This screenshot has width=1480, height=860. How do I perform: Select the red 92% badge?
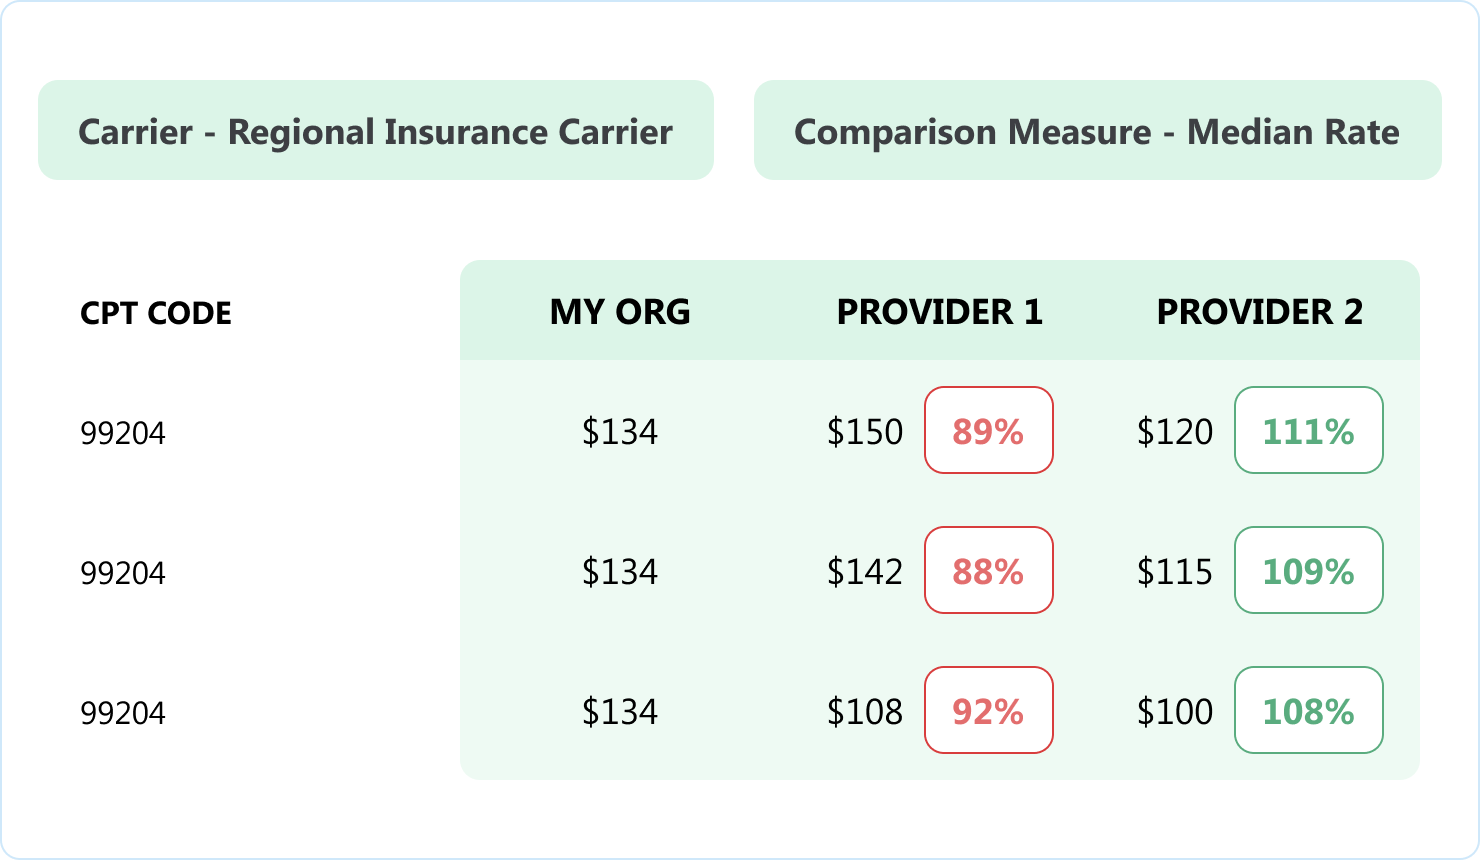(988, 711)
